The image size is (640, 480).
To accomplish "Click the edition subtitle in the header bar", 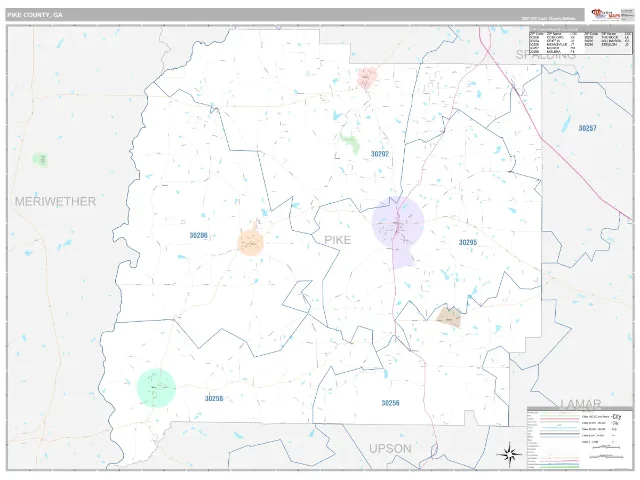I will coord(548,19).
